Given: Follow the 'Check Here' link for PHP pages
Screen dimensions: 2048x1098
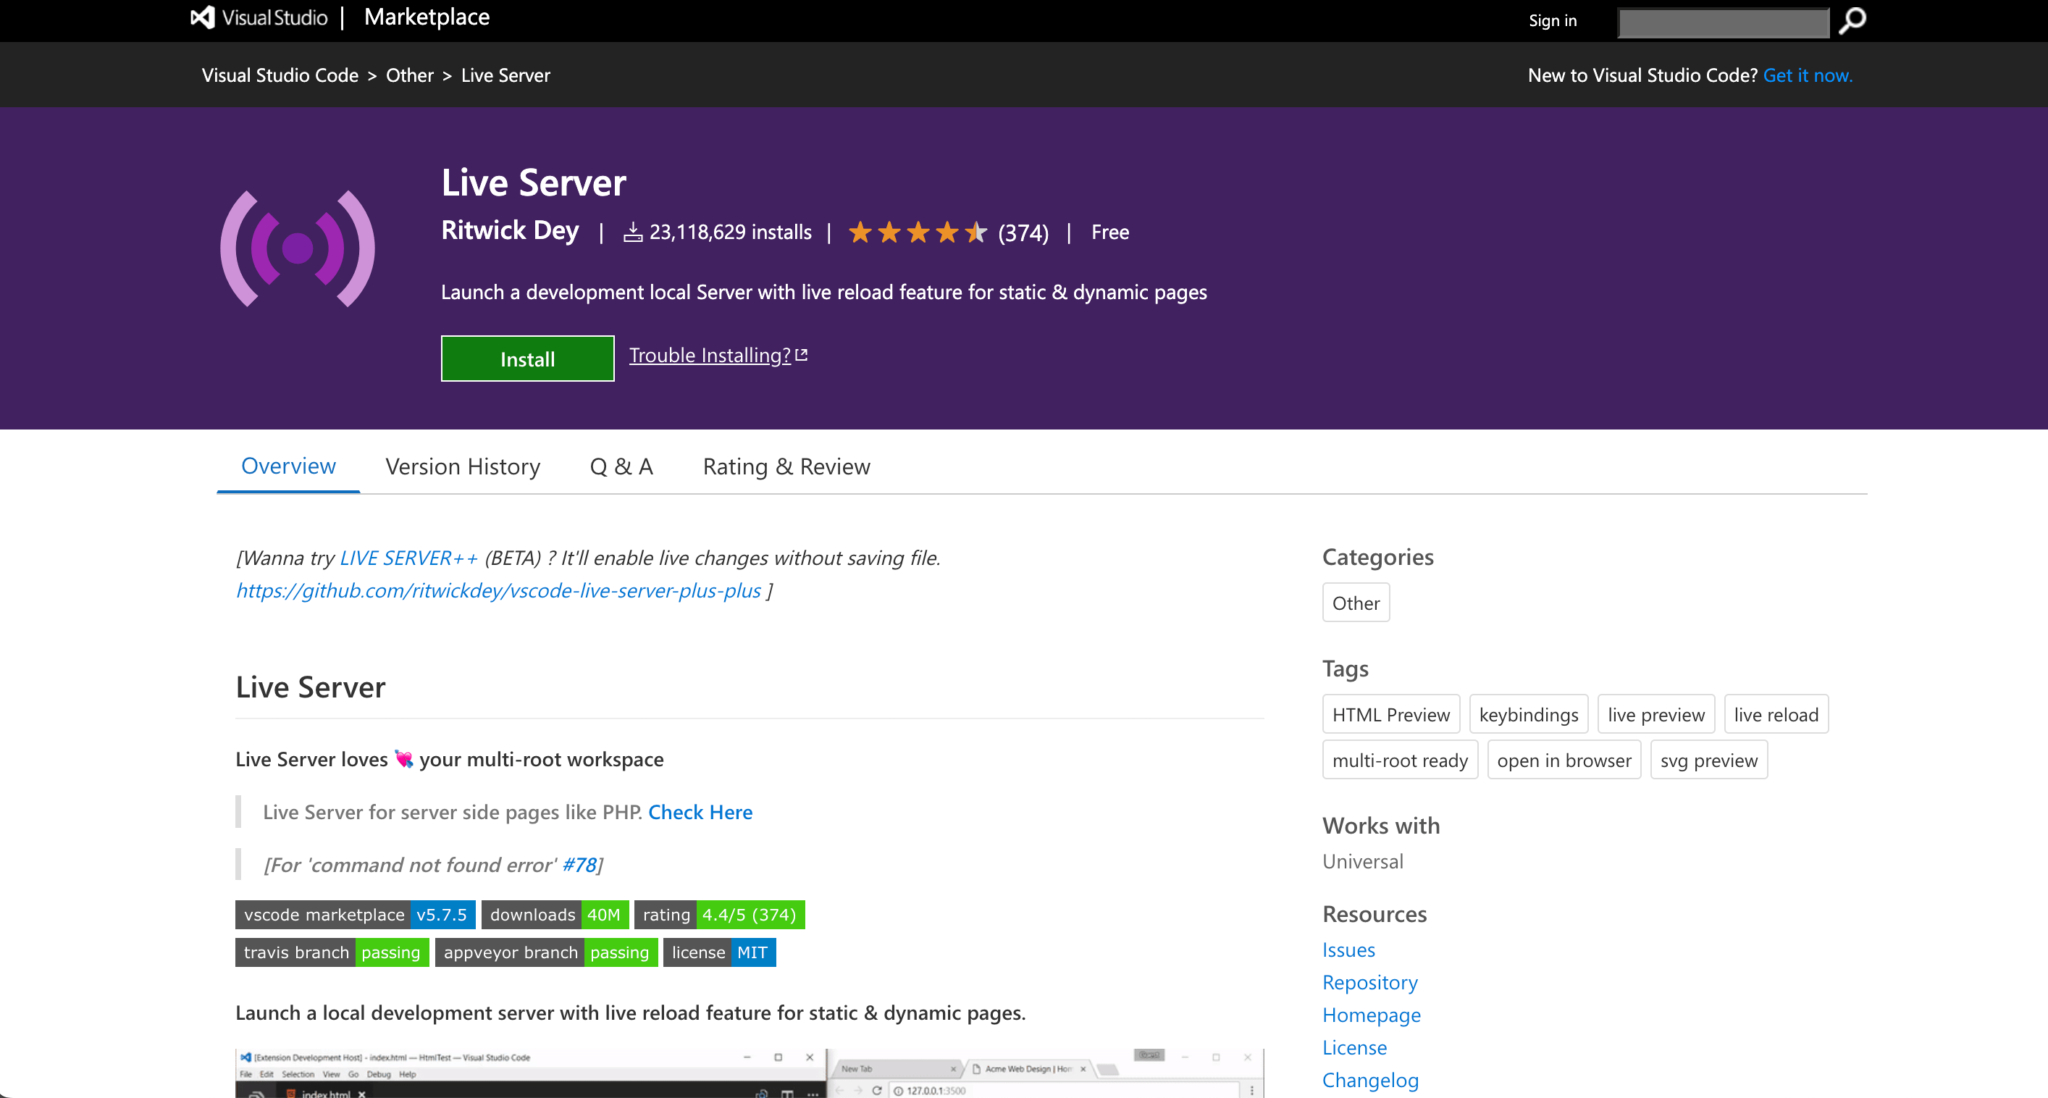Looking at the screenshot, I should coord(700,812).
